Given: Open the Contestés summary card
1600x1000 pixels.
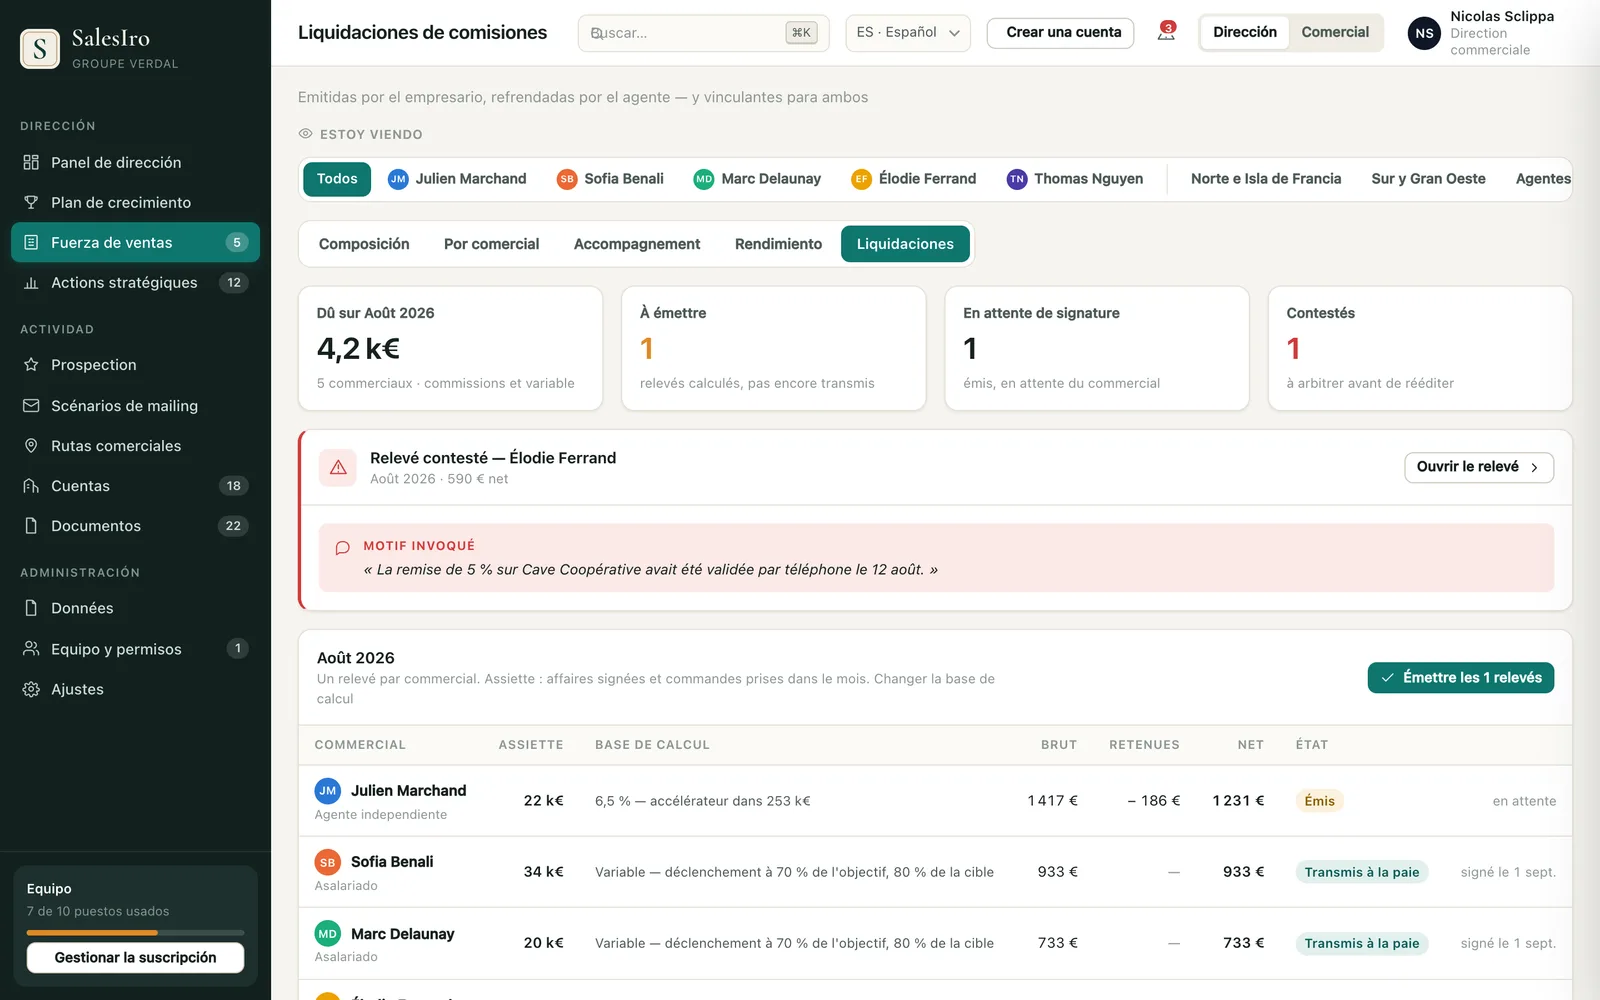Looking at the screenshot, I should tap(1420, 348).
